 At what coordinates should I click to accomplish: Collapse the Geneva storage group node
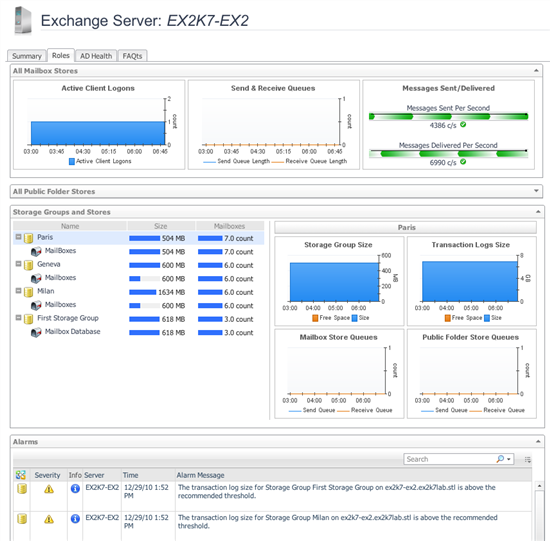(x=19, y=264)
